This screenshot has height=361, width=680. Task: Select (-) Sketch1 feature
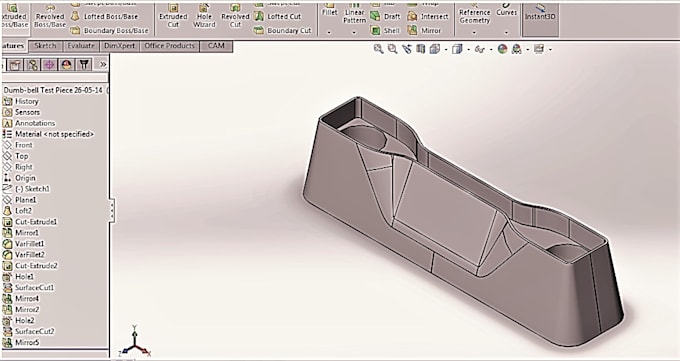click(x=26, y=189)
